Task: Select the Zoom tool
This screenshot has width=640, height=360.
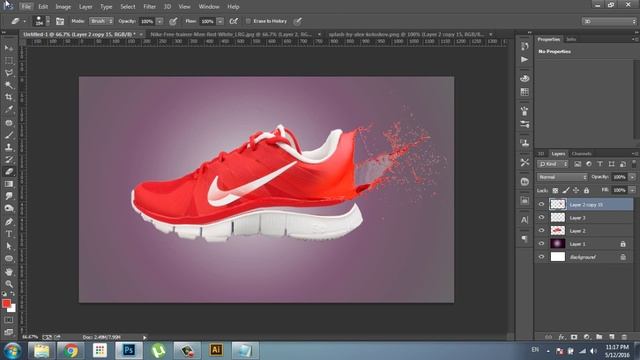Action: click(9, 284)
